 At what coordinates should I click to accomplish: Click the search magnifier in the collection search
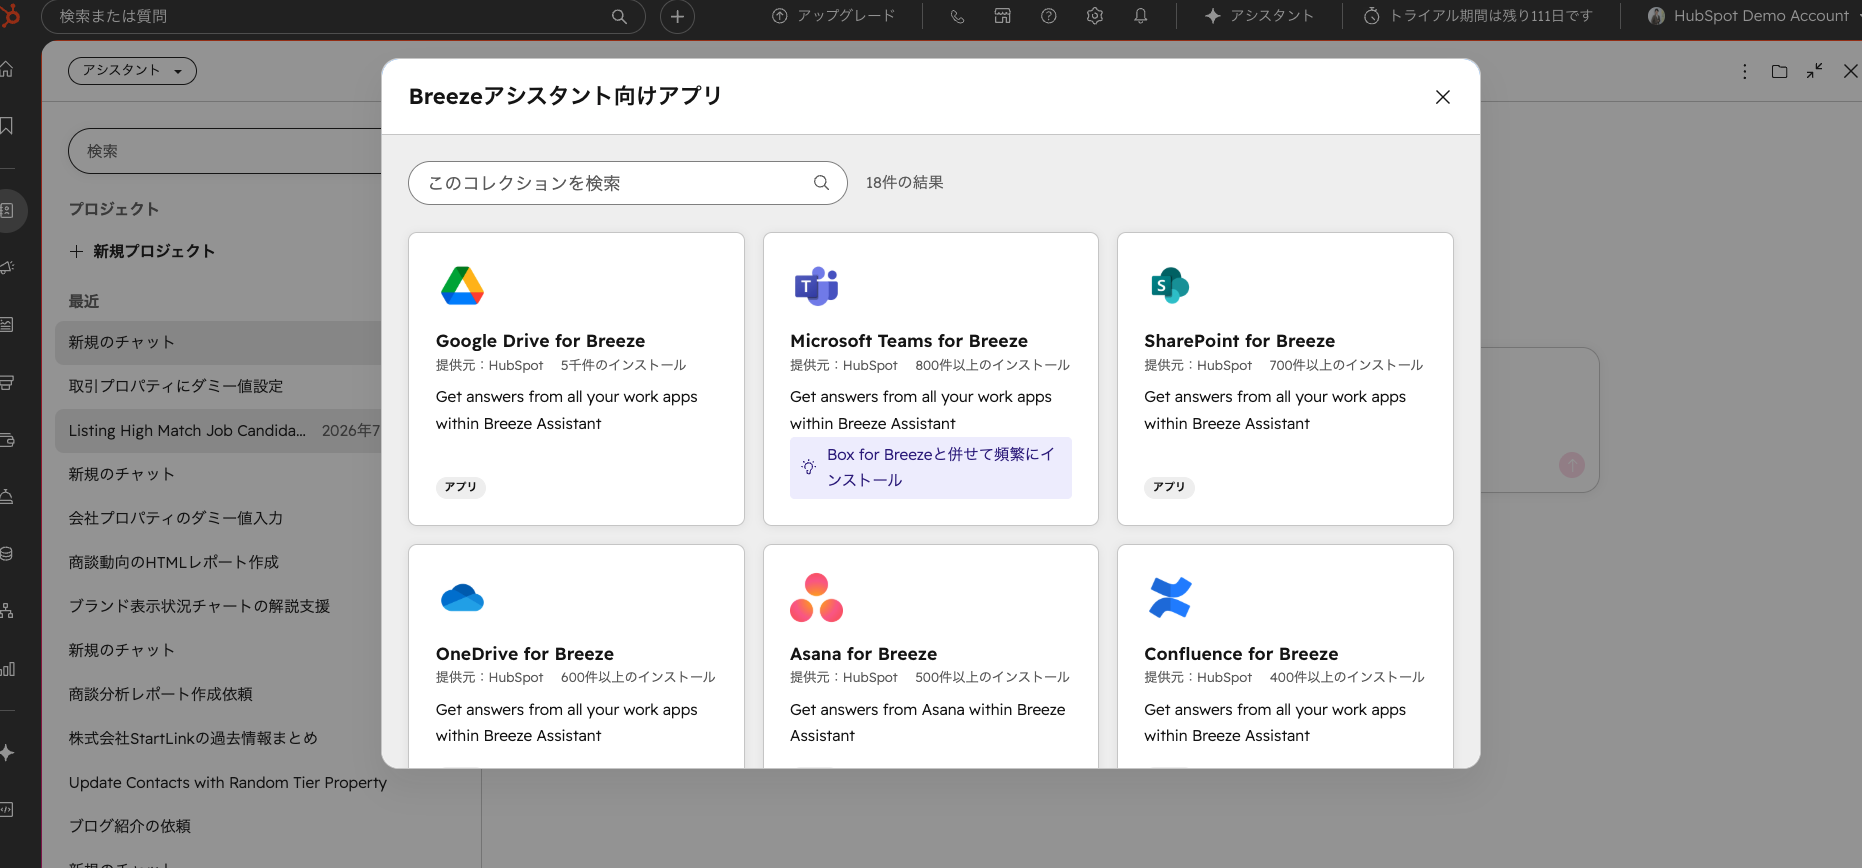click(822, 183)
